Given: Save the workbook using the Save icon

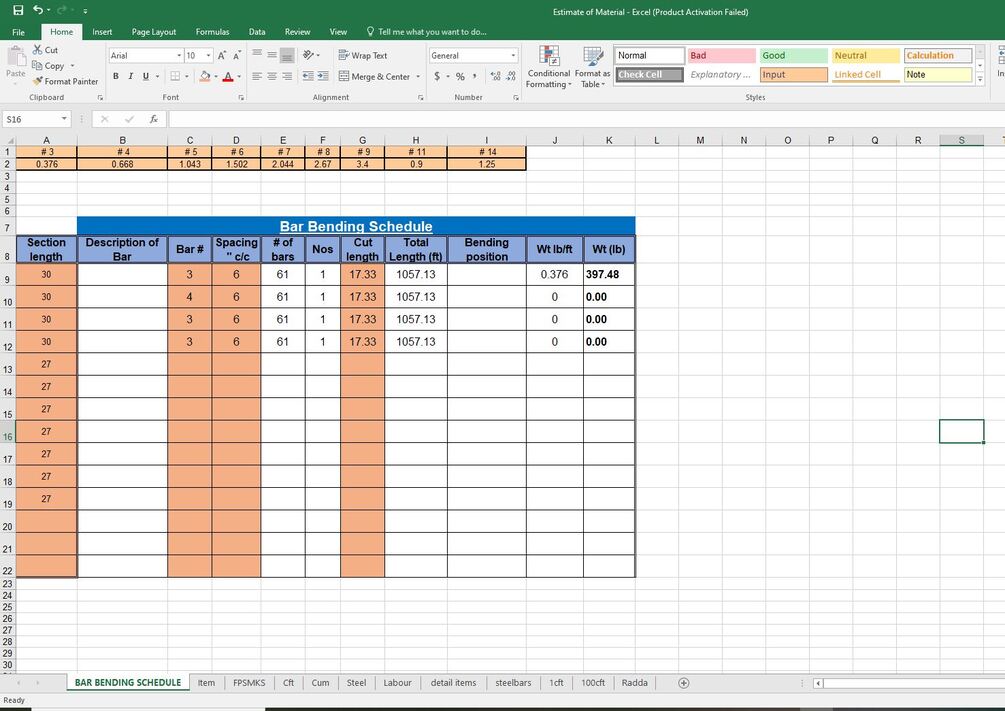Looking at the screenshot, I should 18,10.
